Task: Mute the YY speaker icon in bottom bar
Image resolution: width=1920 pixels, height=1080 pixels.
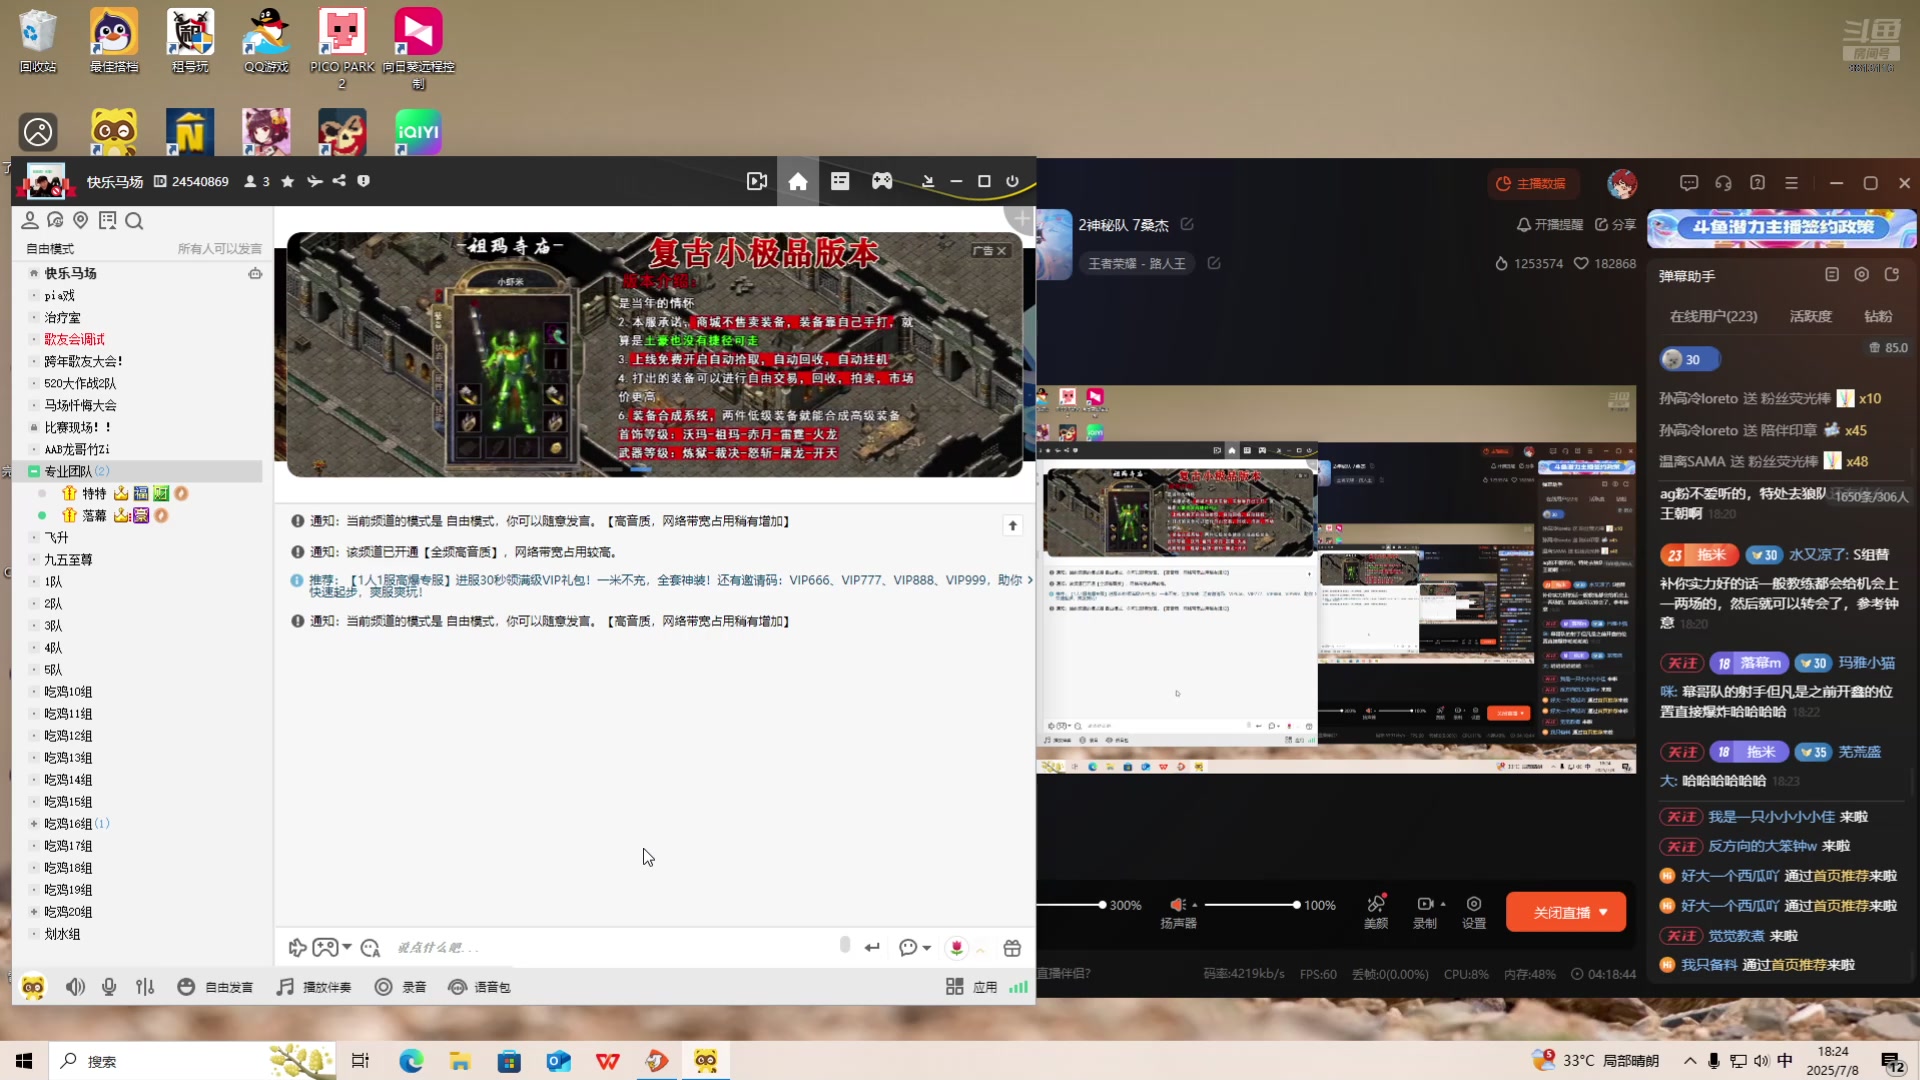Action: point(75,987)
